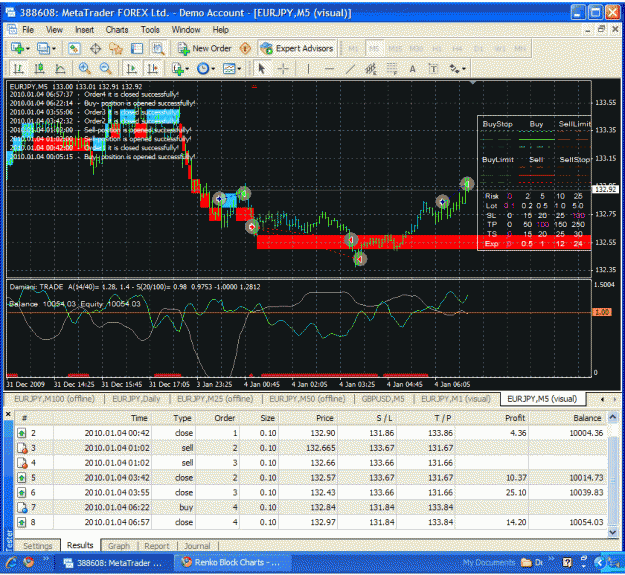This screenshot has width=625, height=575.
Task: Click the Indicators list icon
Action: [178, 69]
